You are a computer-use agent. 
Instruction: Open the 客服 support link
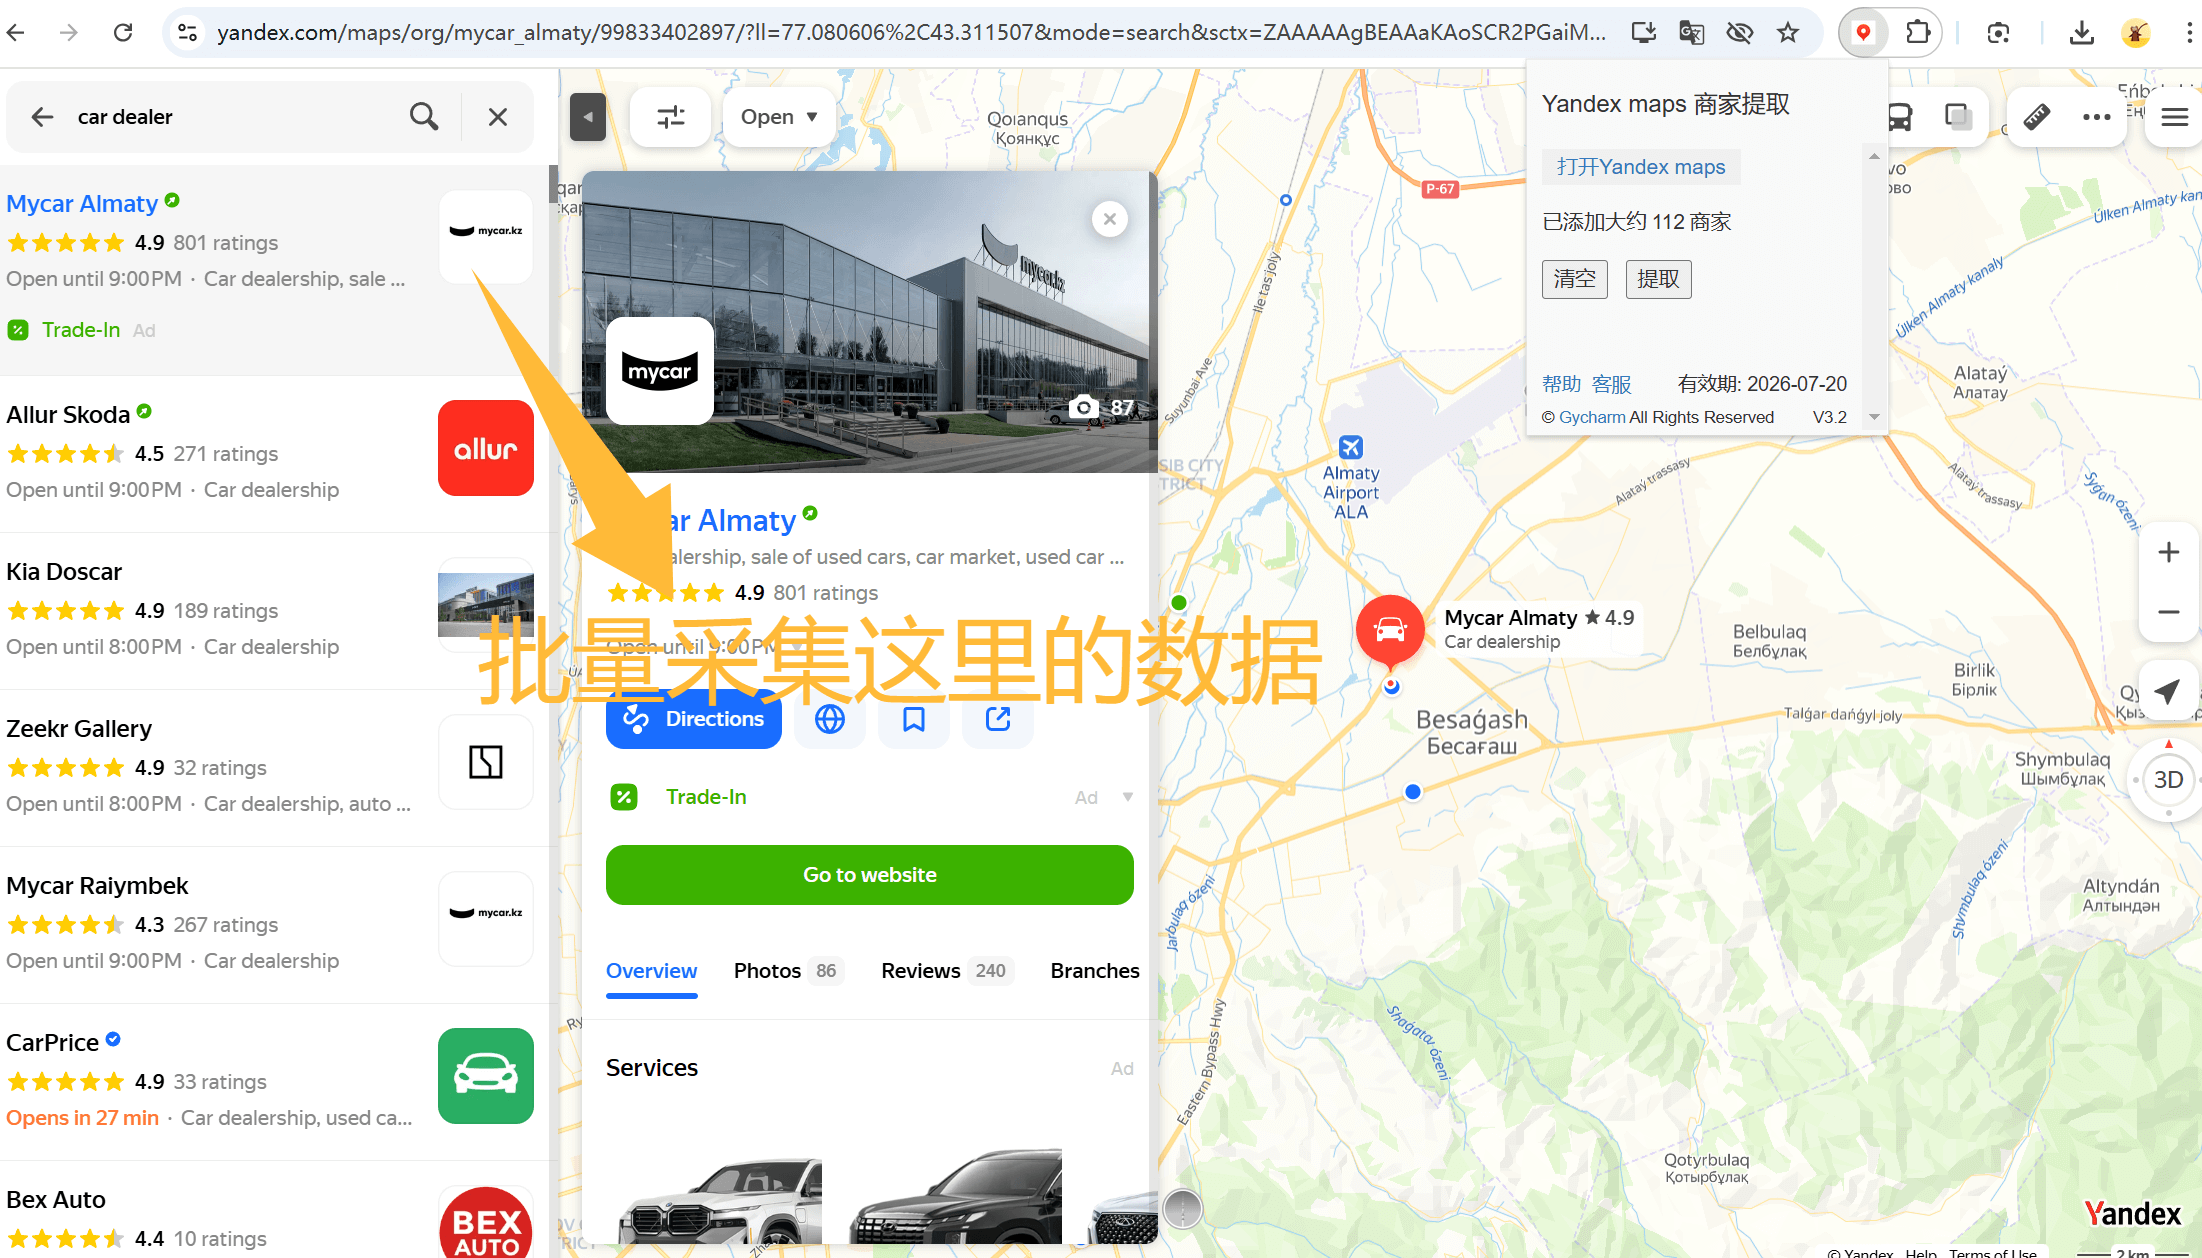[x=1611, y=384]
